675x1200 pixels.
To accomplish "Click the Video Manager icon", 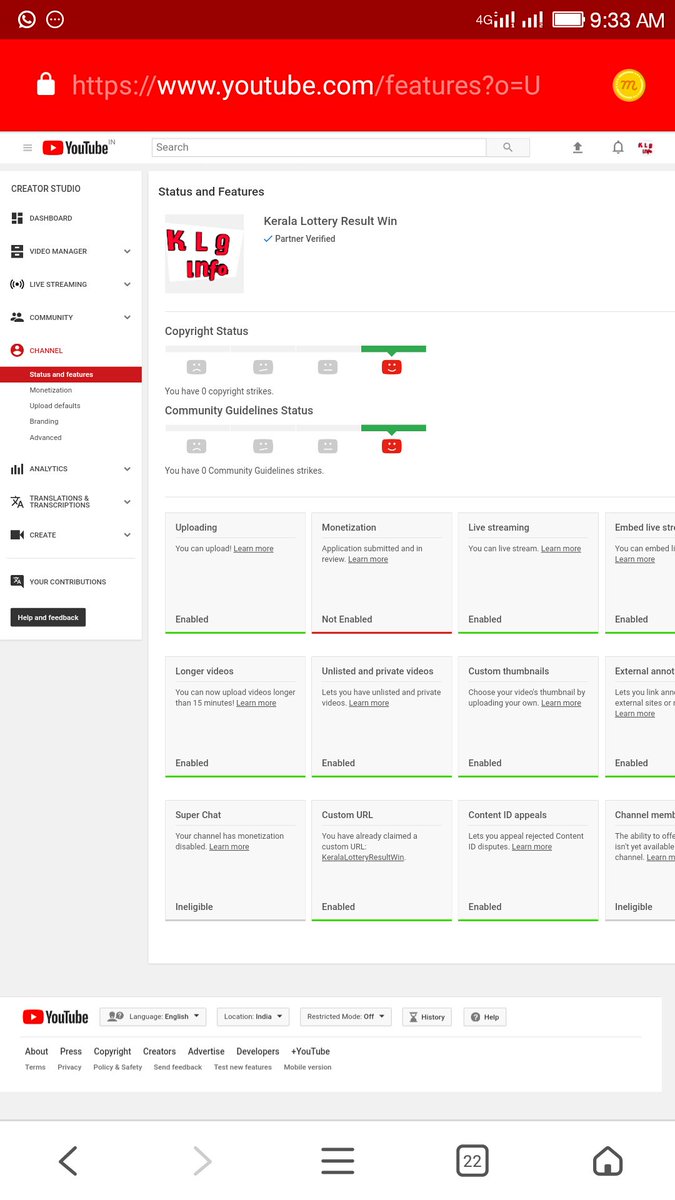I will [17, 251].
